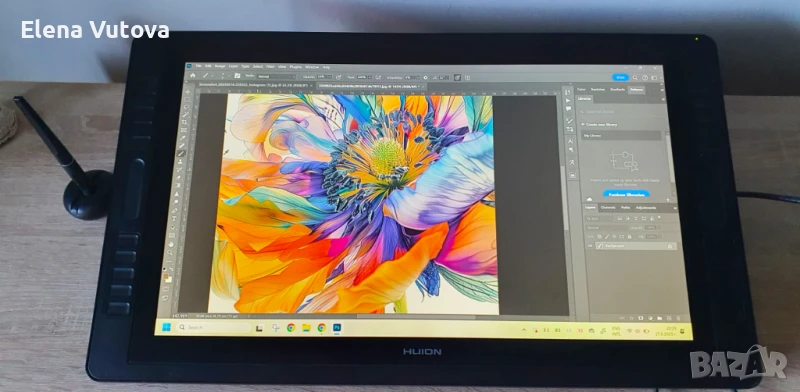
Task: Open the History panel icon
Action: click(x=568, y=92)
